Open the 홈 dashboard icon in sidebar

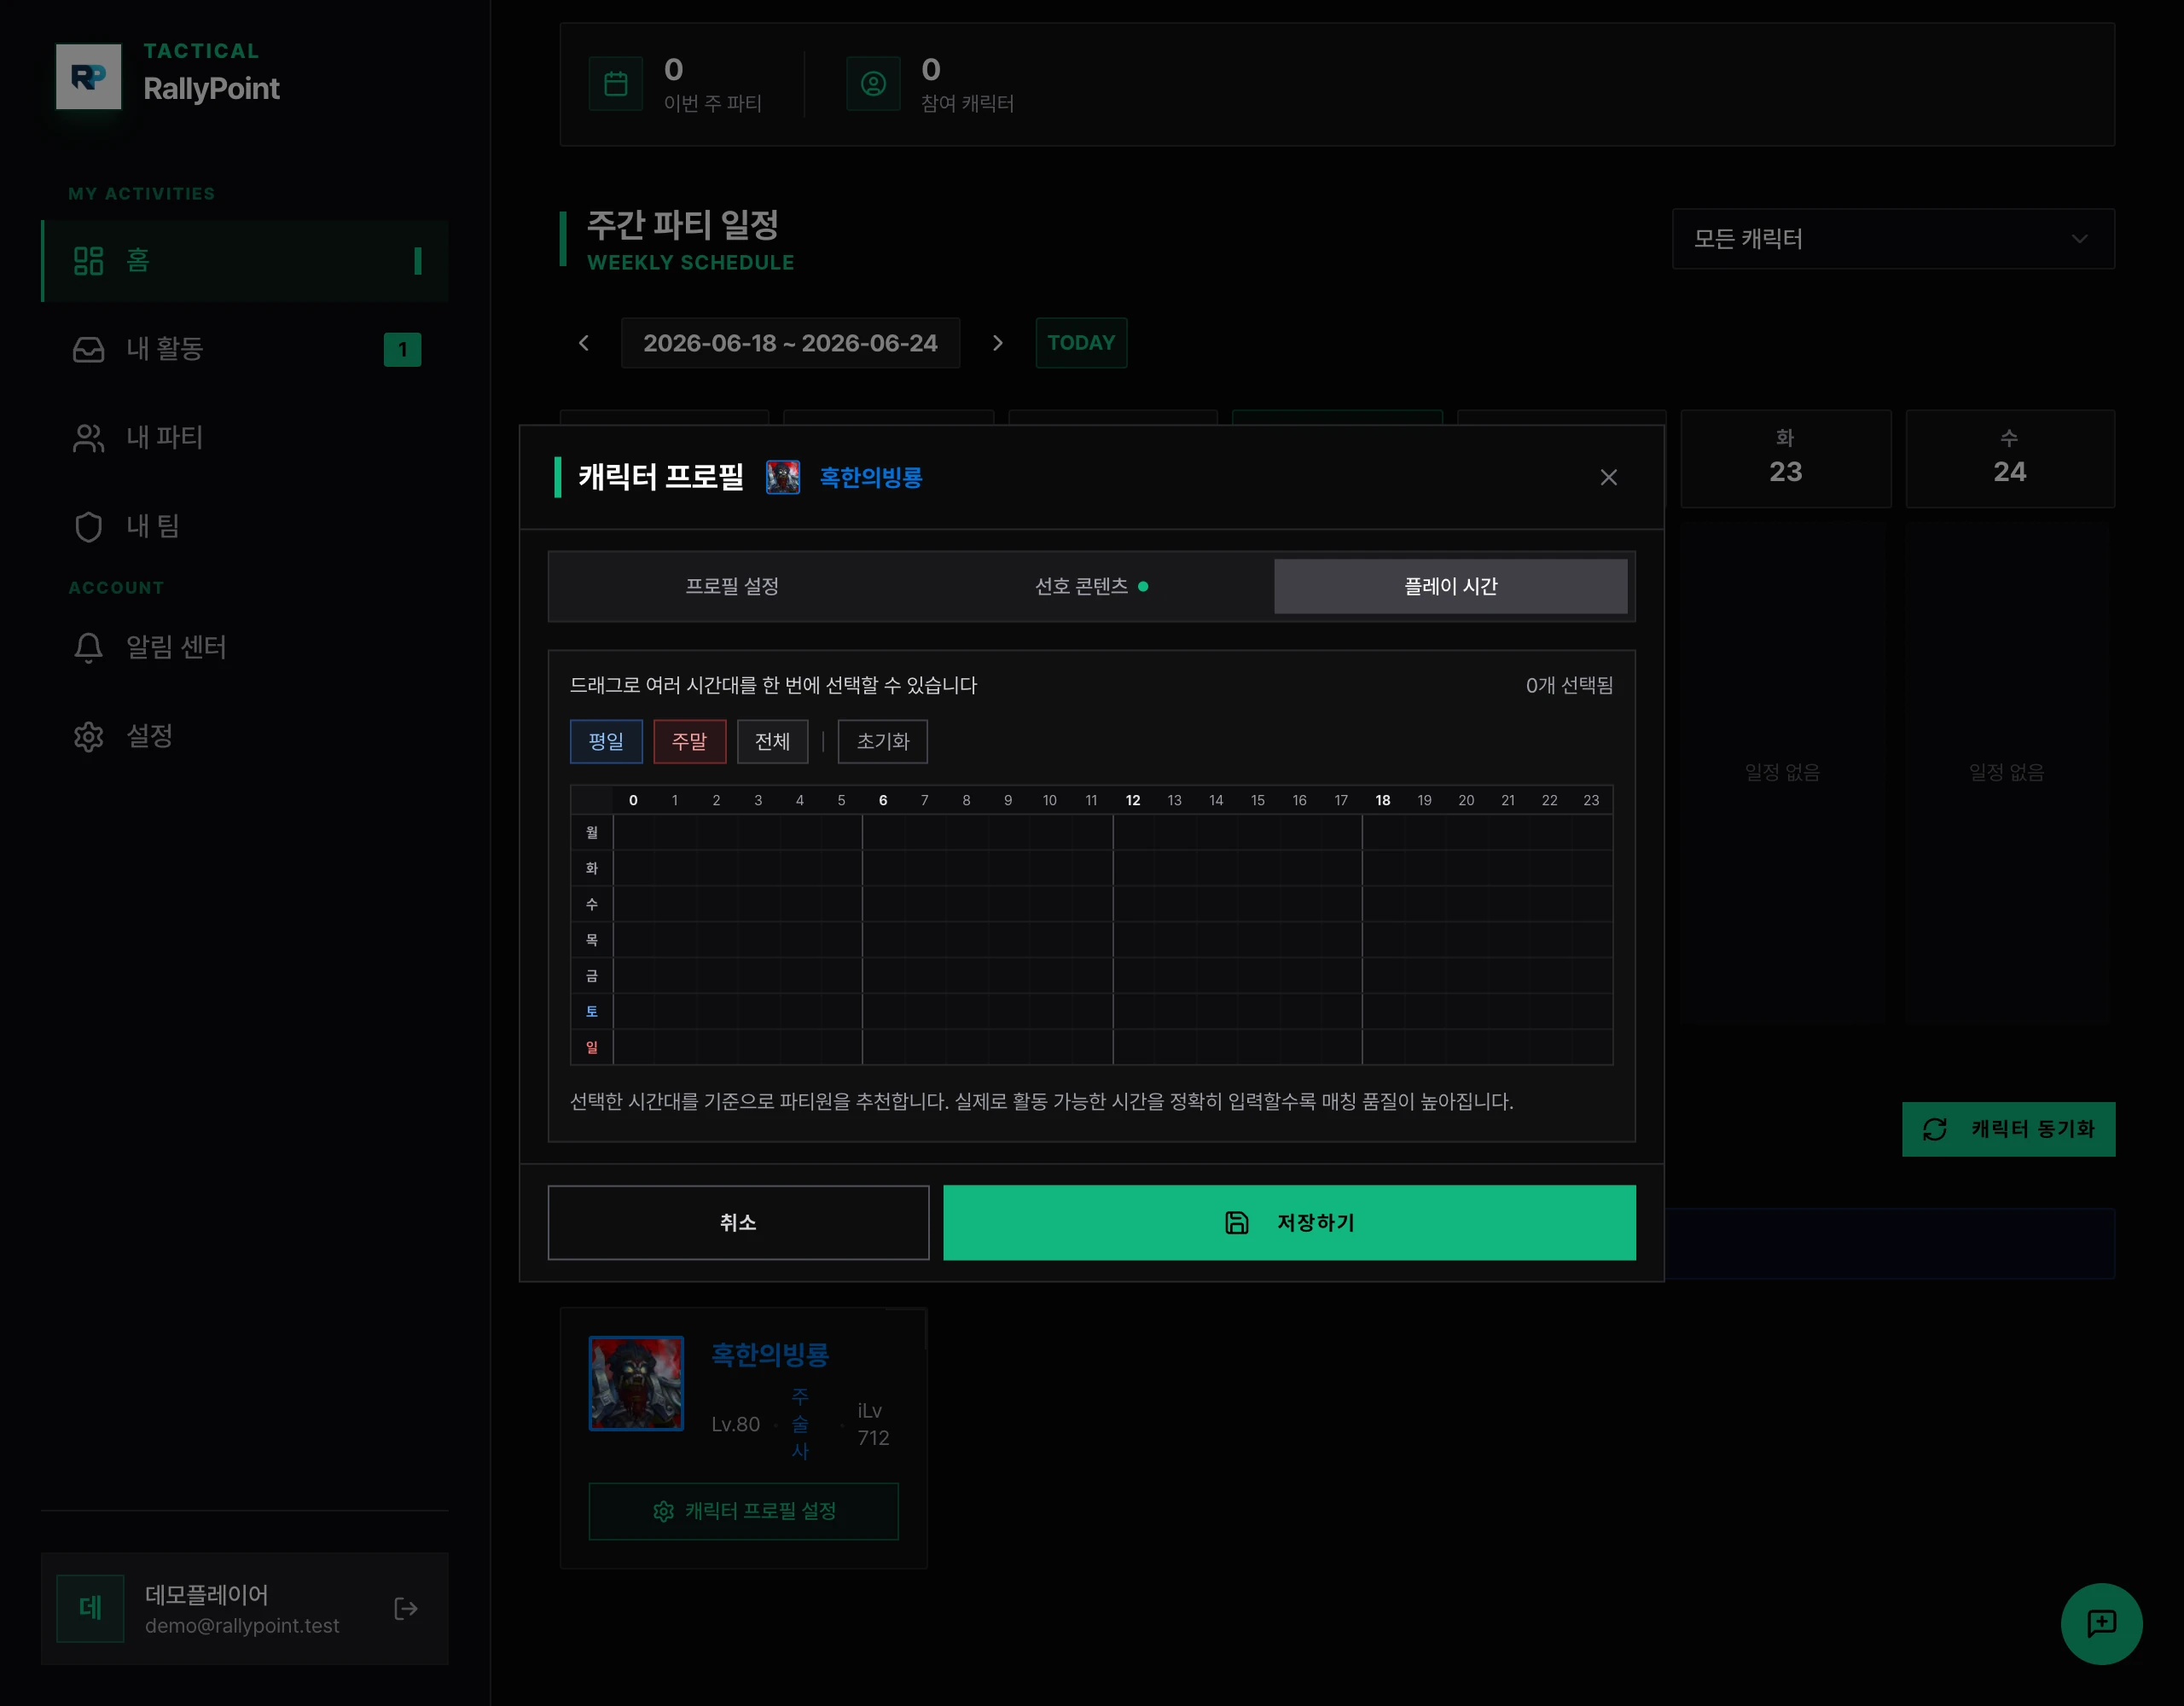click(x=89, y=261)
